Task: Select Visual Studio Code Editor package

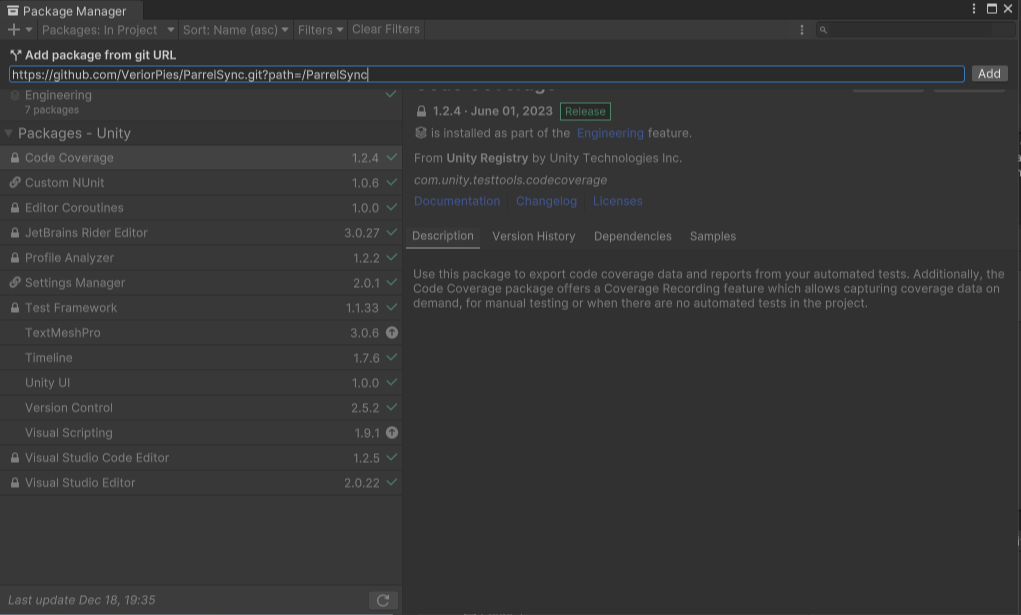Action: click(x=201, y=457)
